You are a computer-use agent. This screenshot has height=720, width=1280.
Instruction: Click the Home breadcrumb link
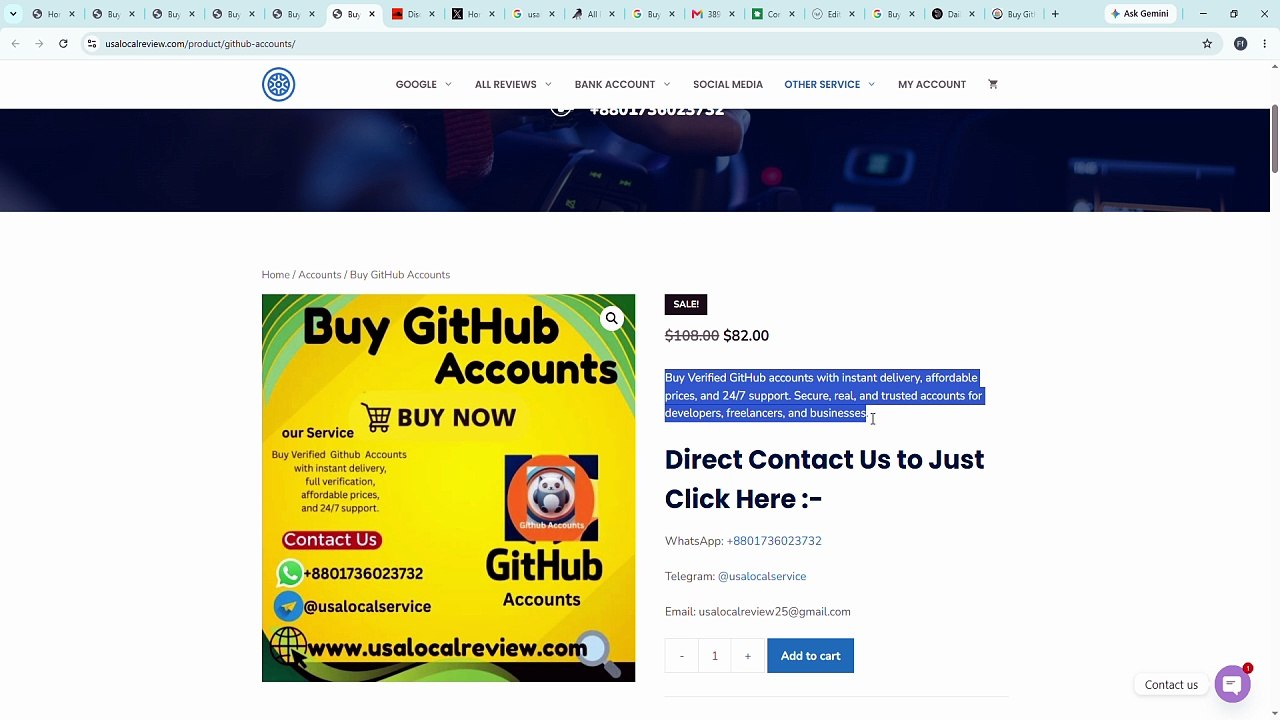coord(275,275)
